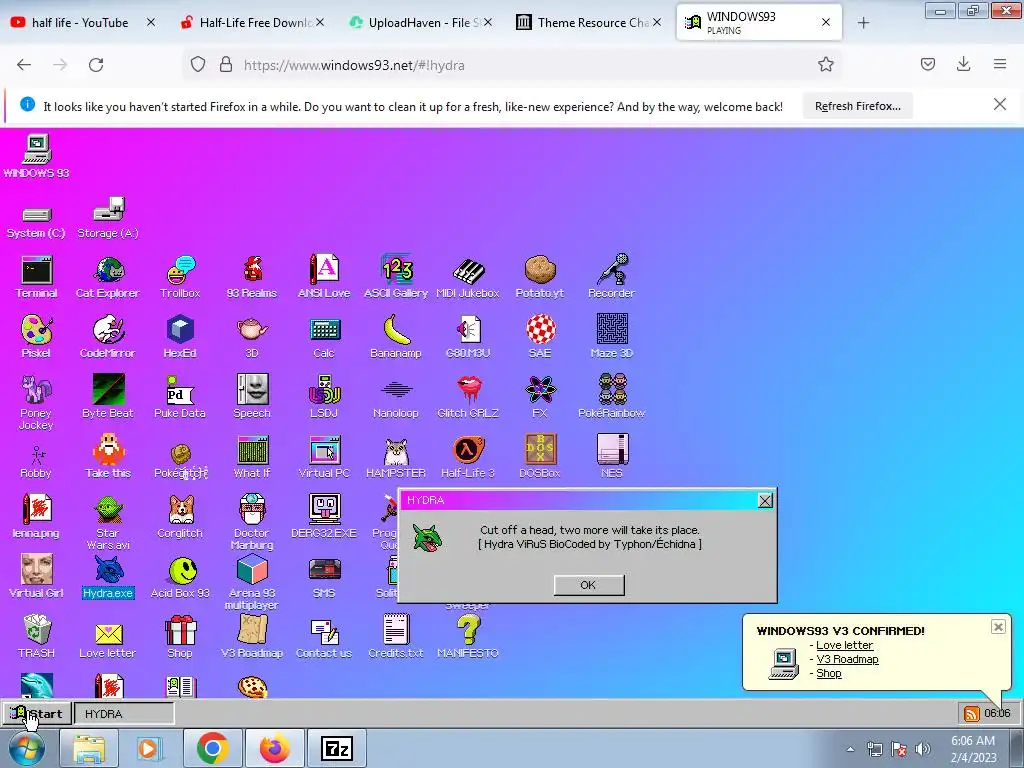The height and width of the screenshot is (768, 1024).
Task: Open the Poney Jockey icon
Action: click(36, 402)
